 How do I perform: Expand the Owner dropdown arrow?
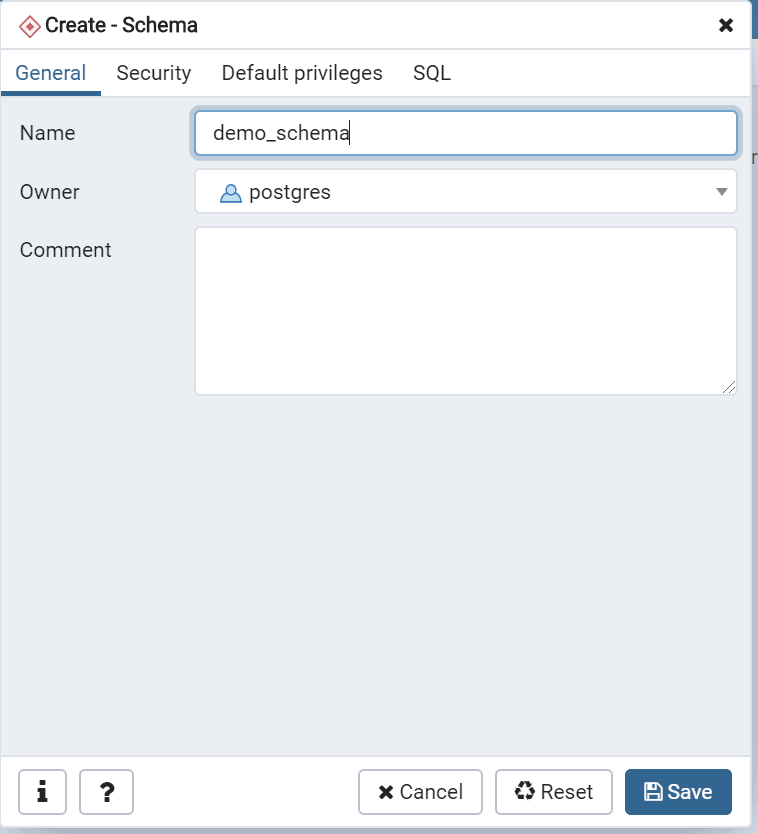(x=722, y=192)
